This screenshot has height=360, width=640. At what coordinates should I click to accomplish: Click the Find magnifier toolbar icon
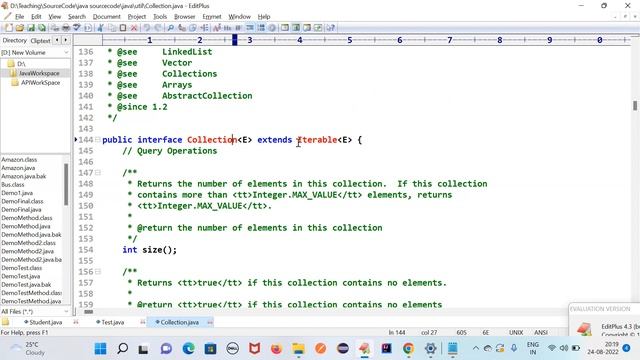pyautogui.click(x=171, y=28)
